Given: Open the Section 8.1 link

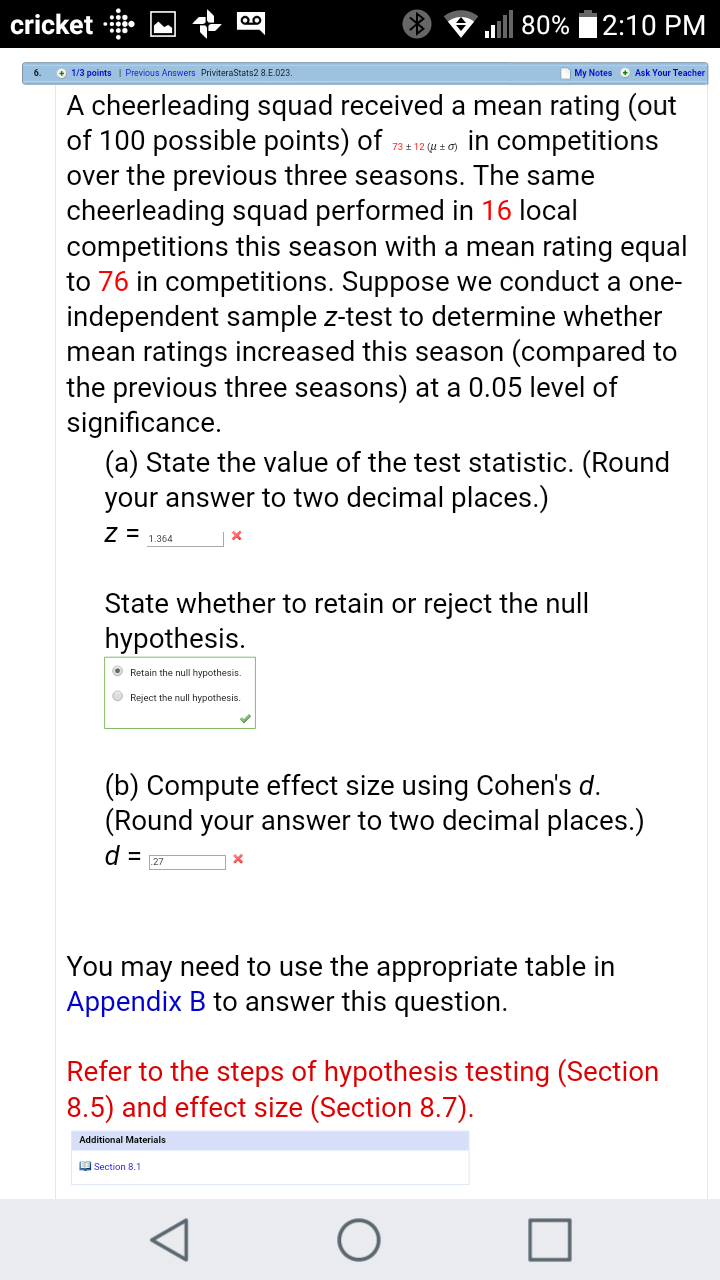Looking at the screenshot, I should pos(117,1167).
